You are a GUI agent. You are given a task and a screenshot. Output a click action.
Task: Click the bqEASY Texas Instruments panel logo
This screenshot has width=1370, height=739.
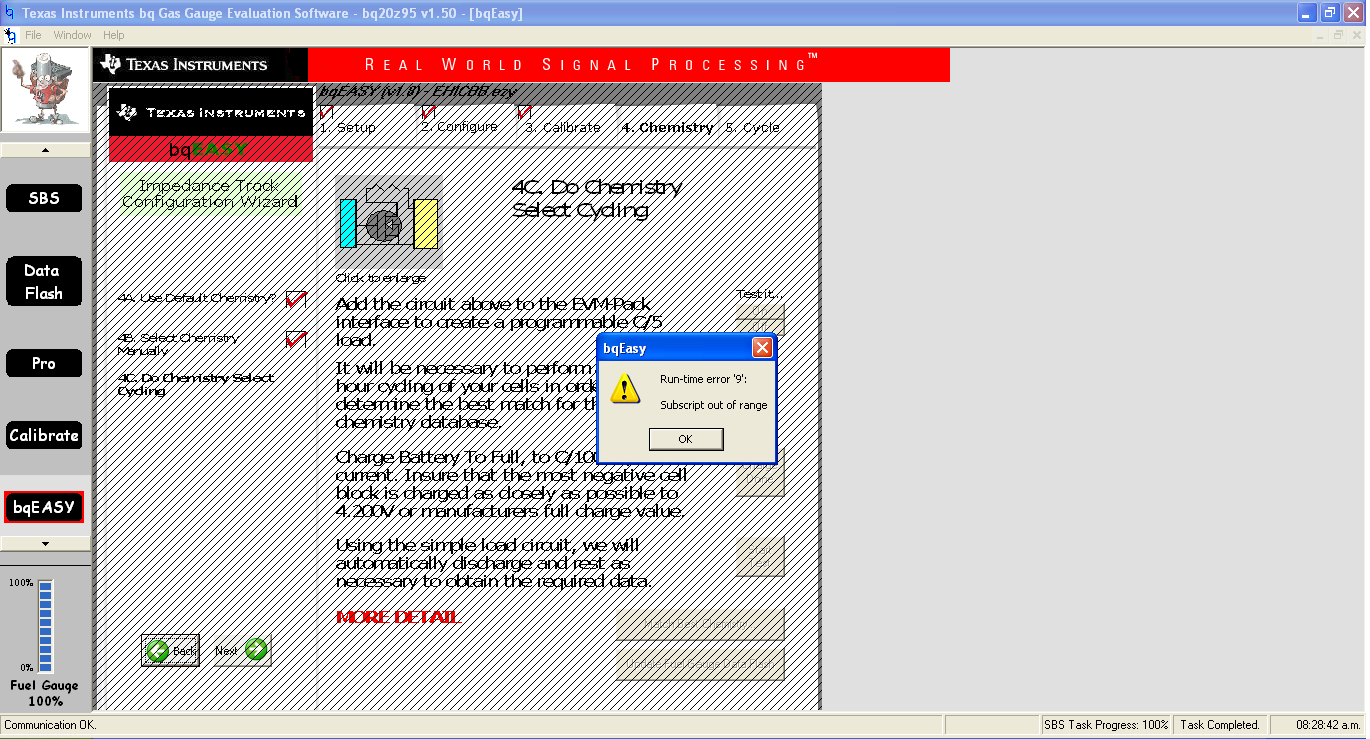(x=211, y=125)
